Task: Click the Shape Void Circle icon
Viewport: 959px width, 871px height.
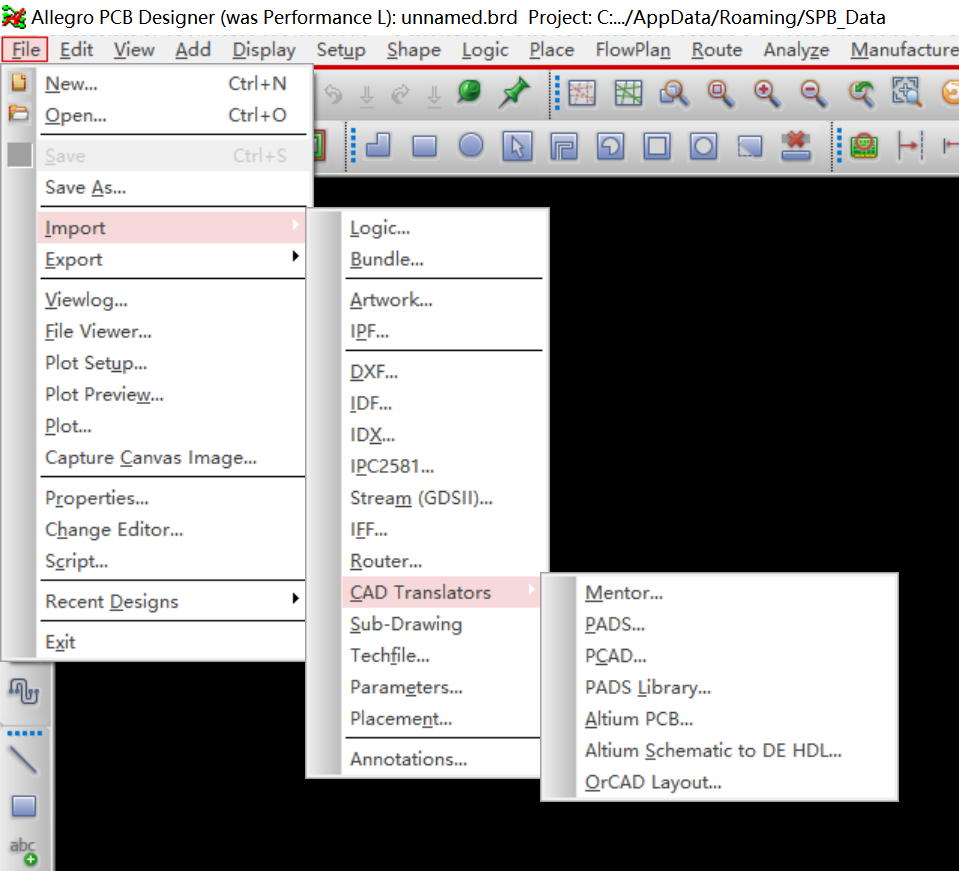Action: [703, 147]
